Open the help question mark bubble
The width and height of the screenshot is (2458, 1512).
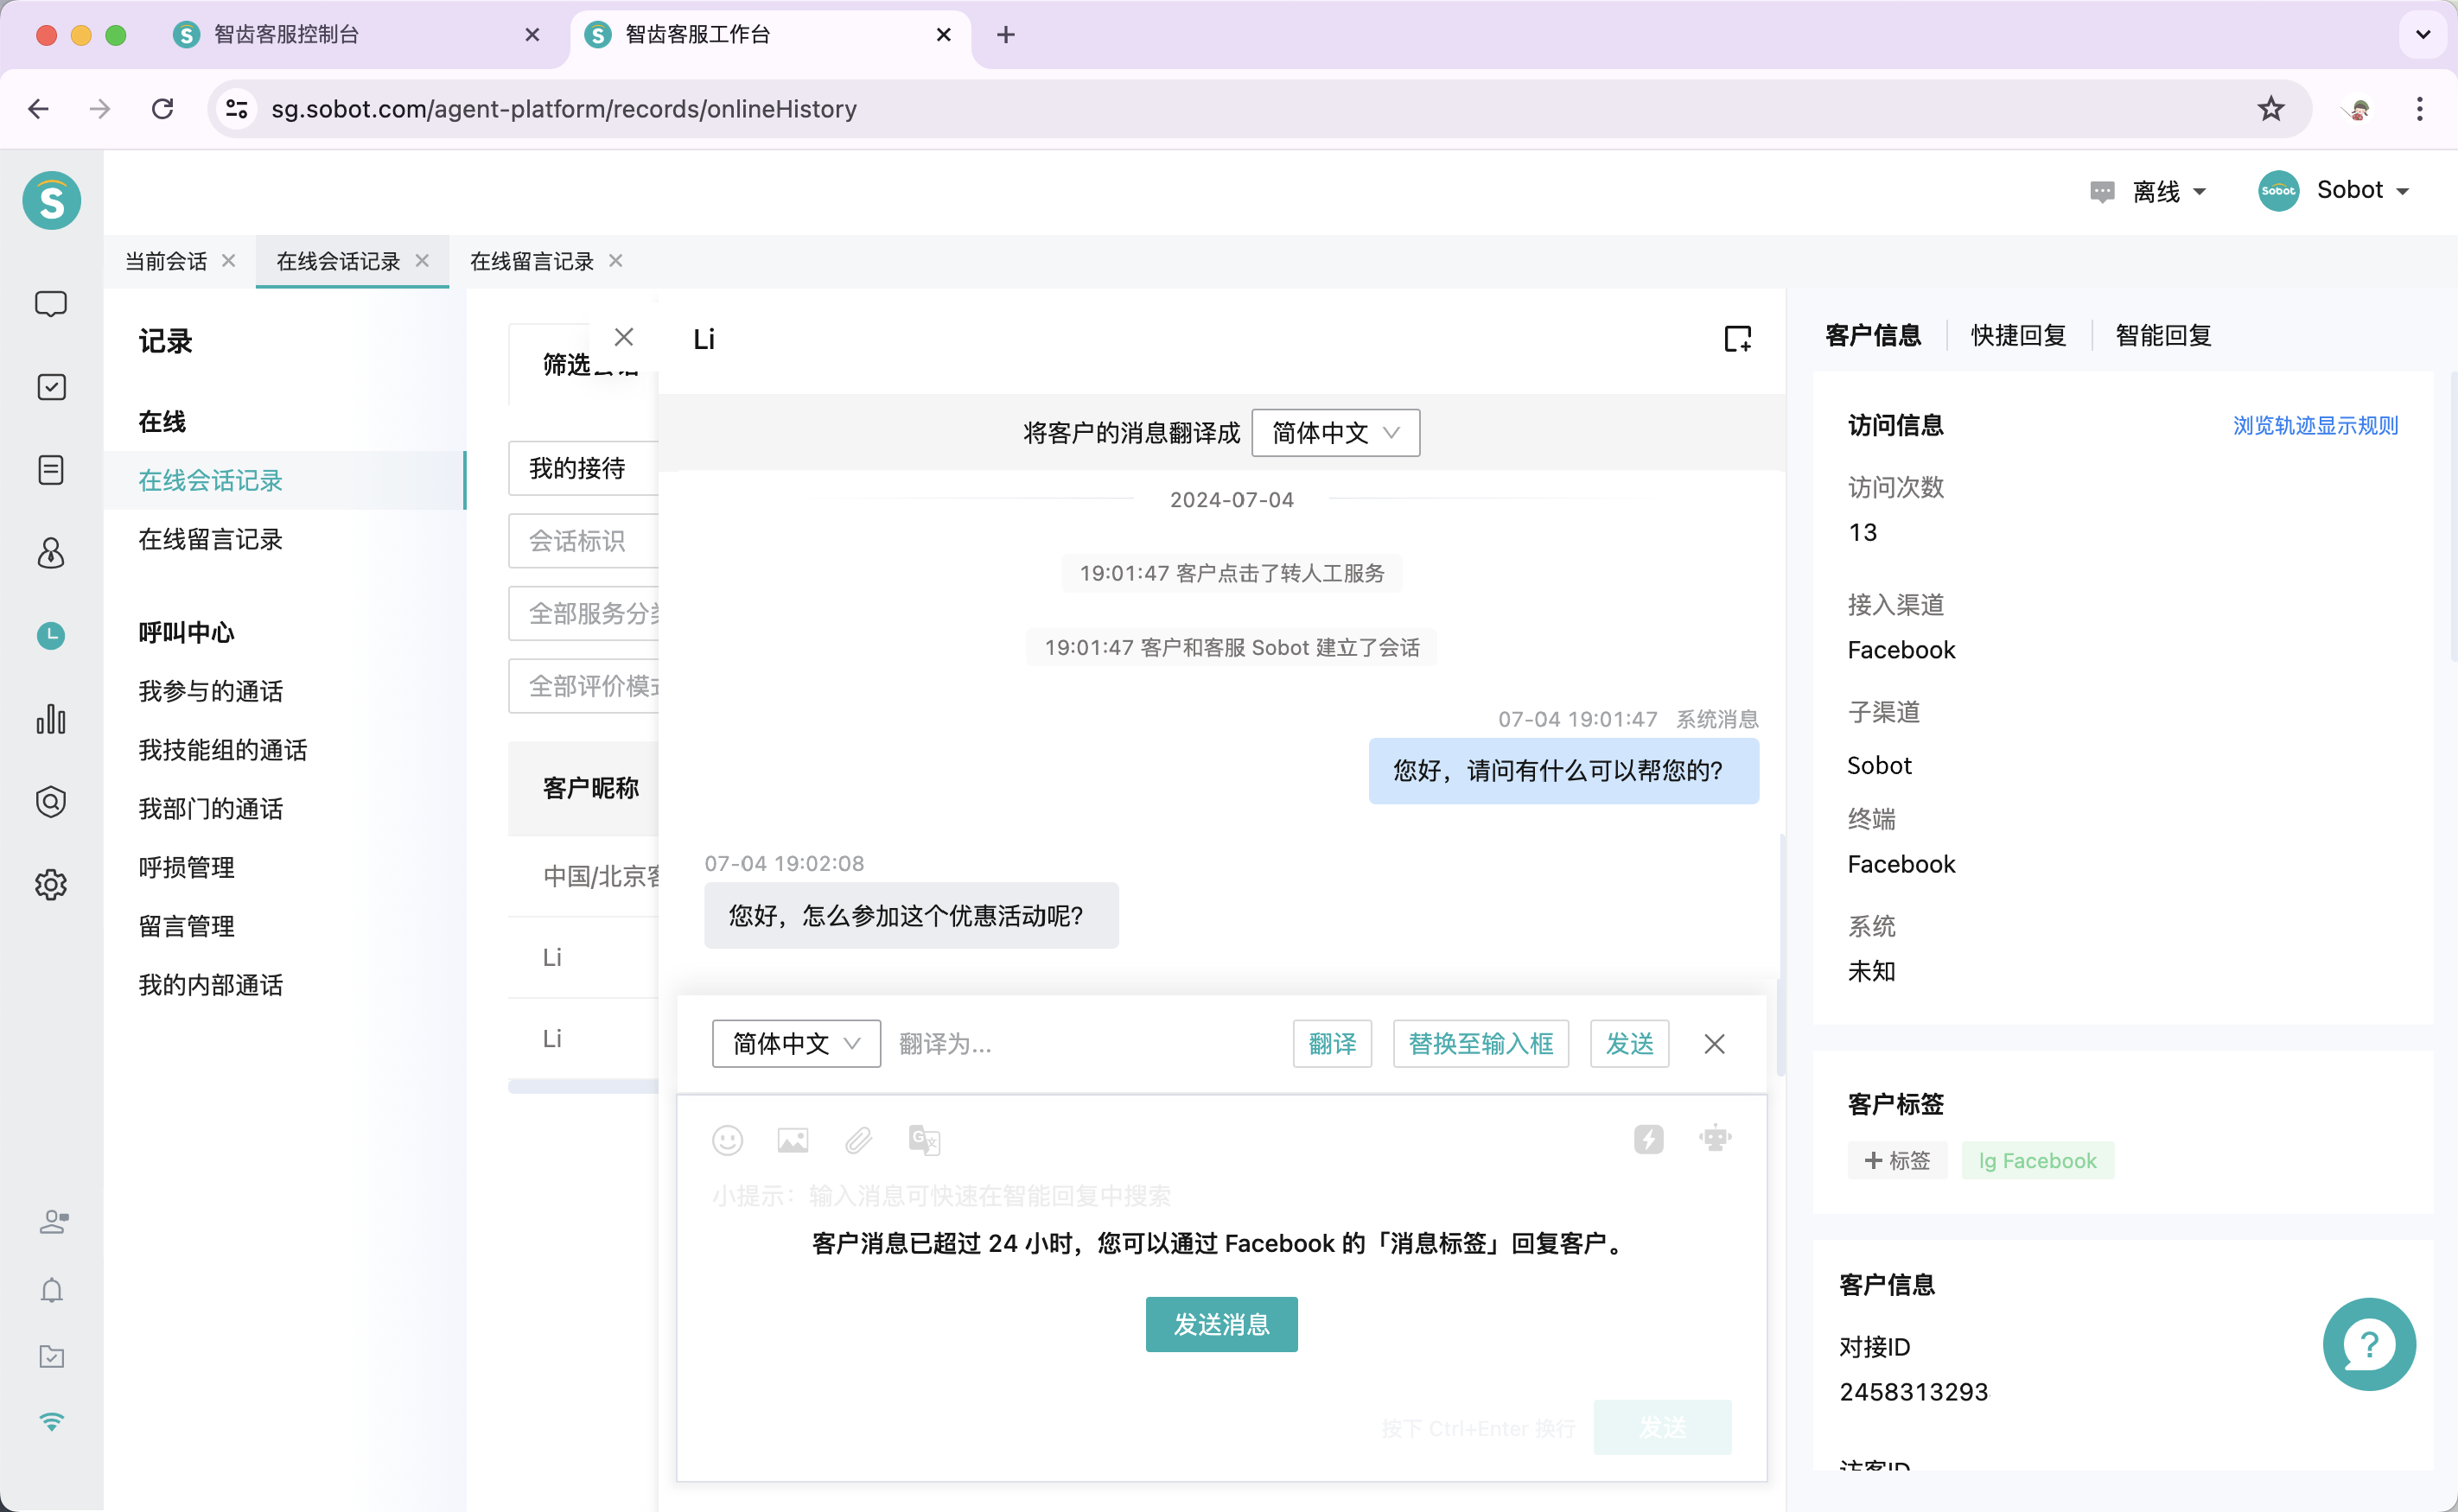(x=2369, y=1344)
